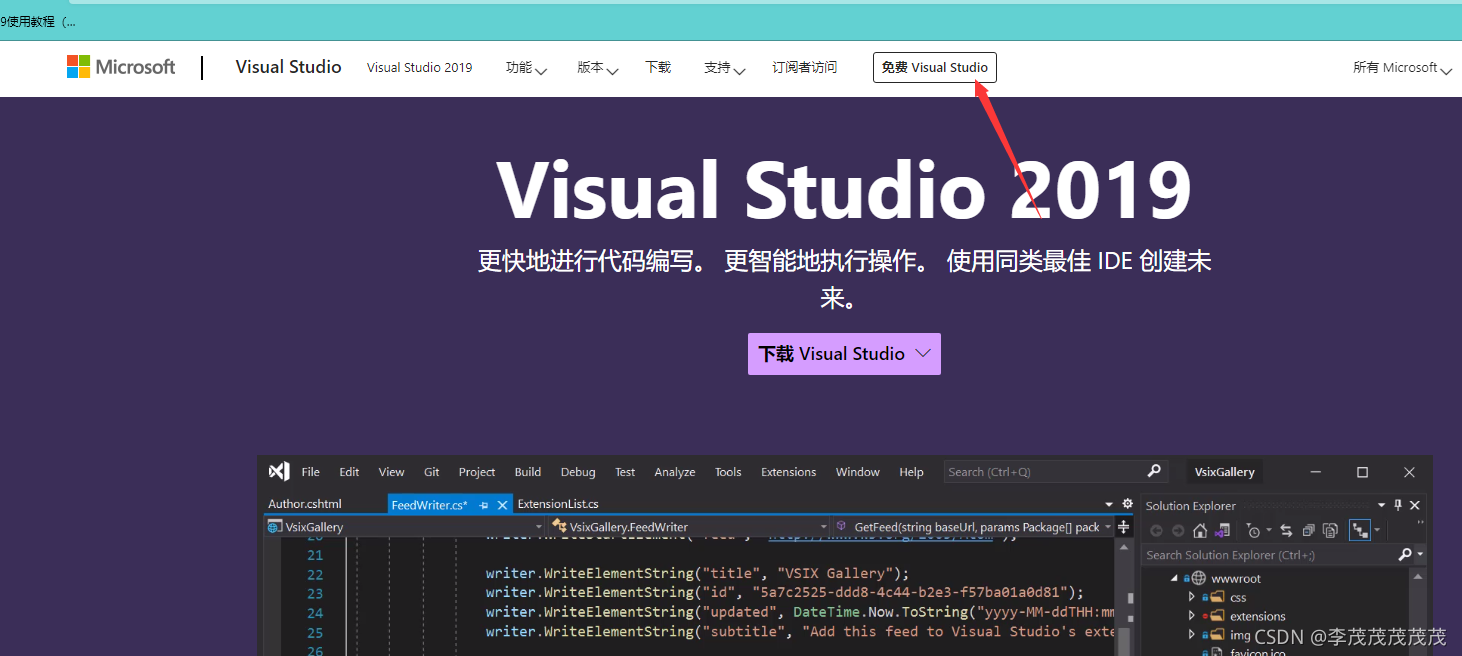The image size is (1462, 656).
Task: Open the 功能 dropdown menu
Action: tap(526, 68)
